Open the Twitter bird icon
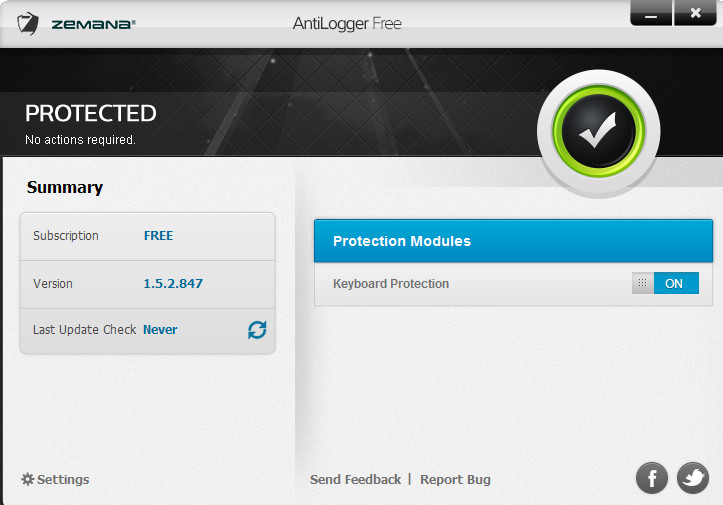The width and height of the screenshot is (723, 505). click(693, 478)
